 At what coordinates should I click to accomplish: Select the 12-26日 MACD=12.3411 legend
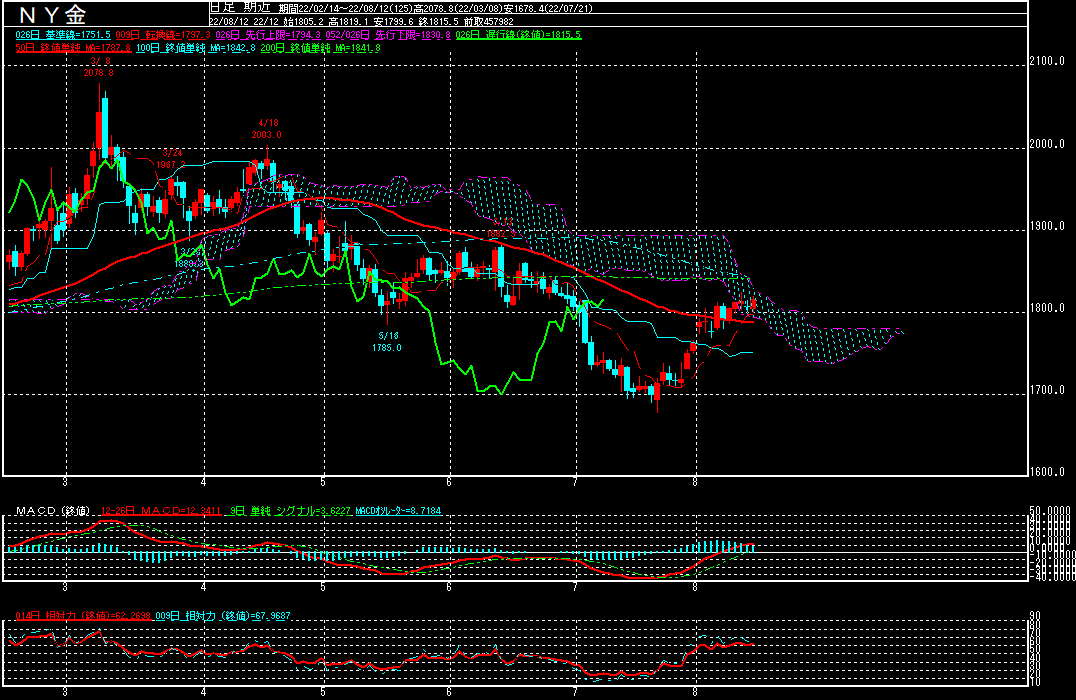click(x=161, y=511)
